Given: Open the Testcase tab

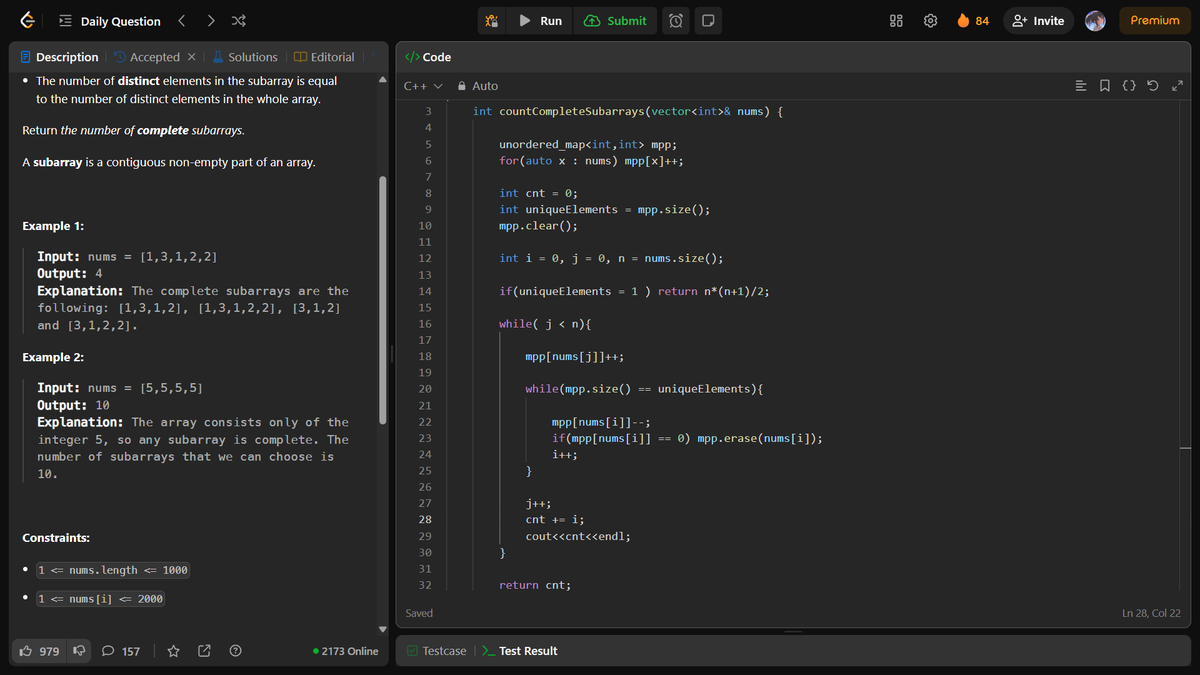Looking at the screenshot, I should 436,651.
